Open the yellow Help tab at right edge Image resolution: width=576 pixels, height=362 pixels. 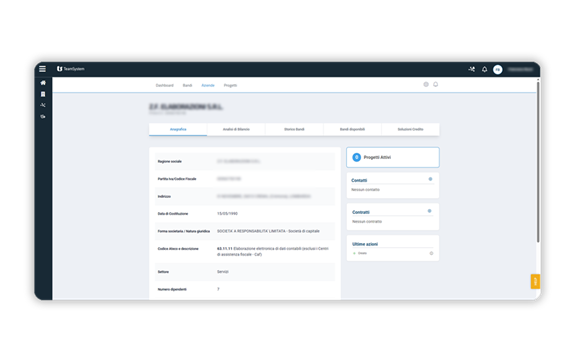point(535,282)
